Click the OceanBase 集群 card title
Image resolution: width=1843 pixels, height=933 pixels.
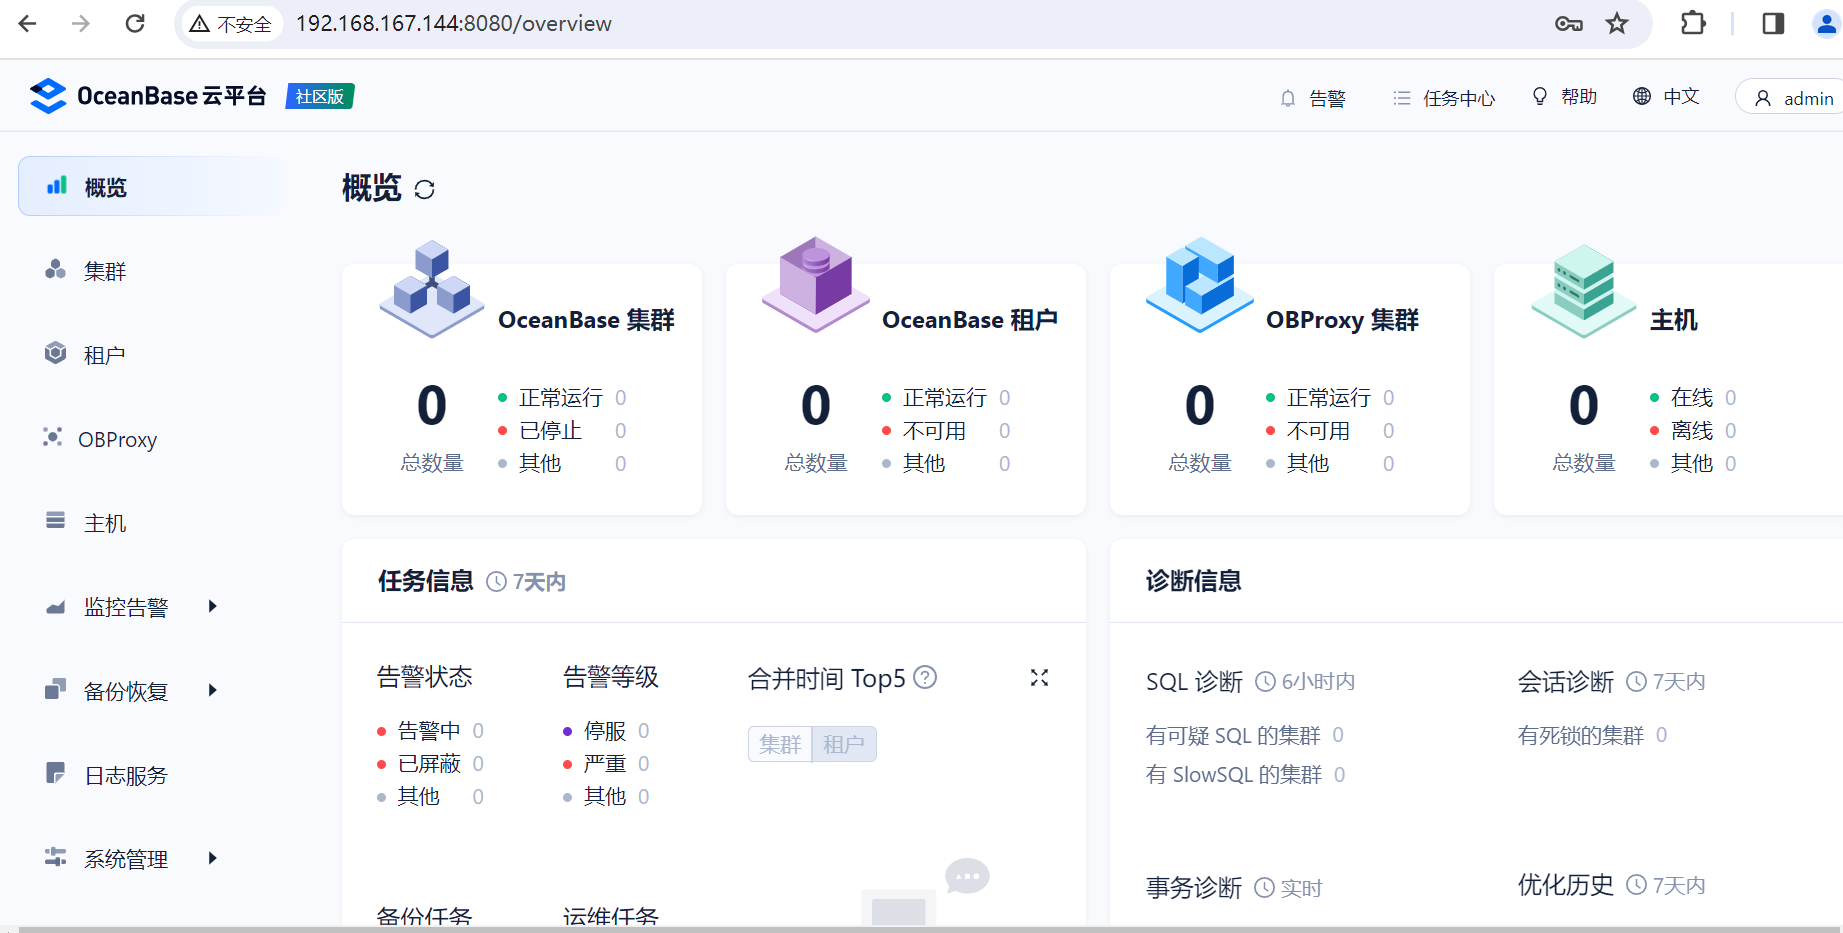586,320
